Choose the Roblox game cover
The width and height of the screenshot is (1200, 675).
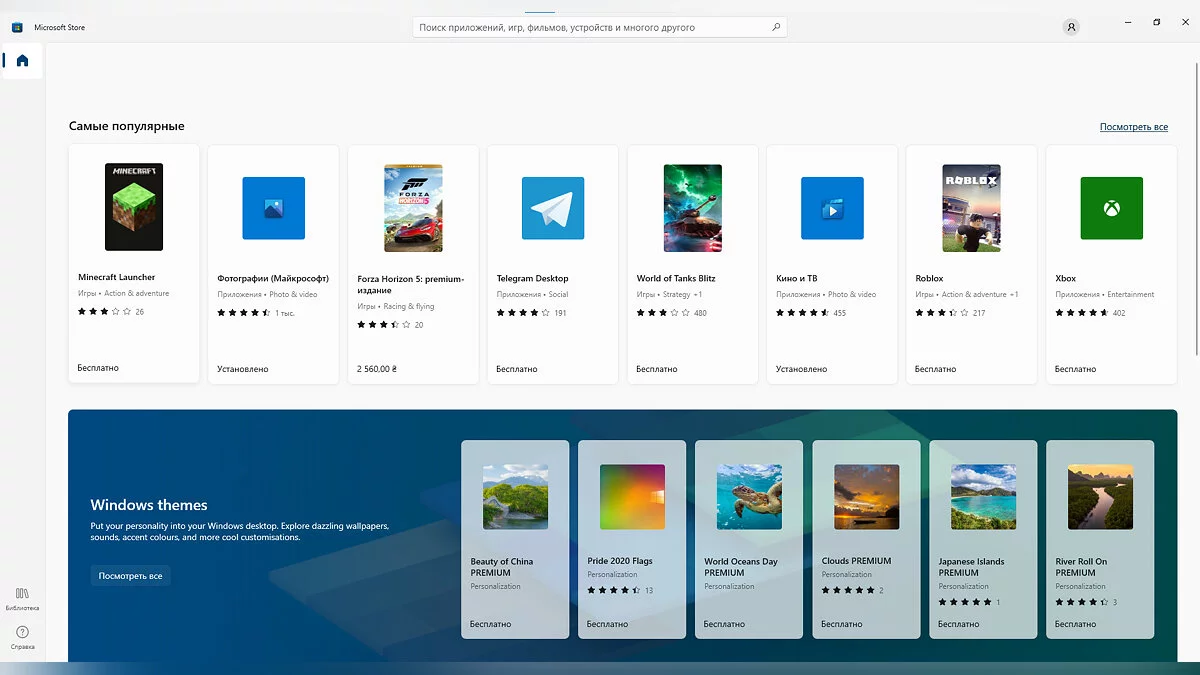coord(971,208)
